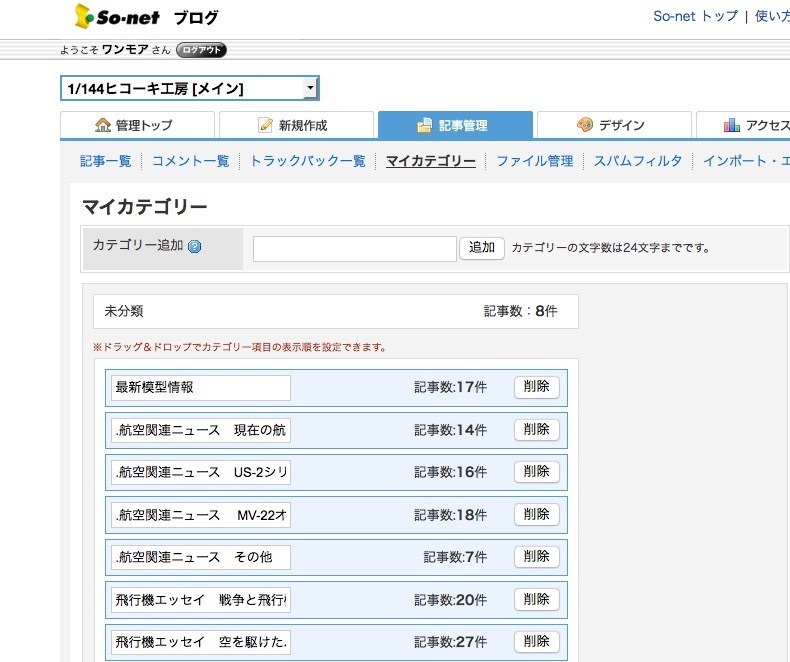Go to the デザイン tab

point(614,125)
